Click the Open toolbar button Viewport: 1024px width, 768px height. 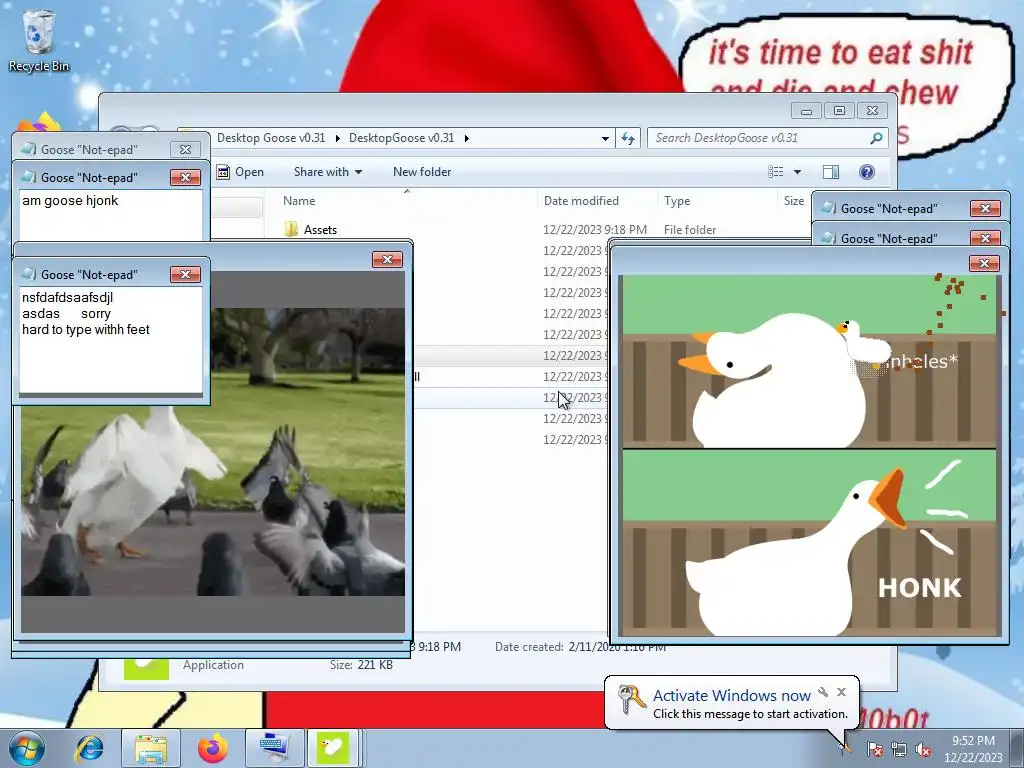coord(240,172)
